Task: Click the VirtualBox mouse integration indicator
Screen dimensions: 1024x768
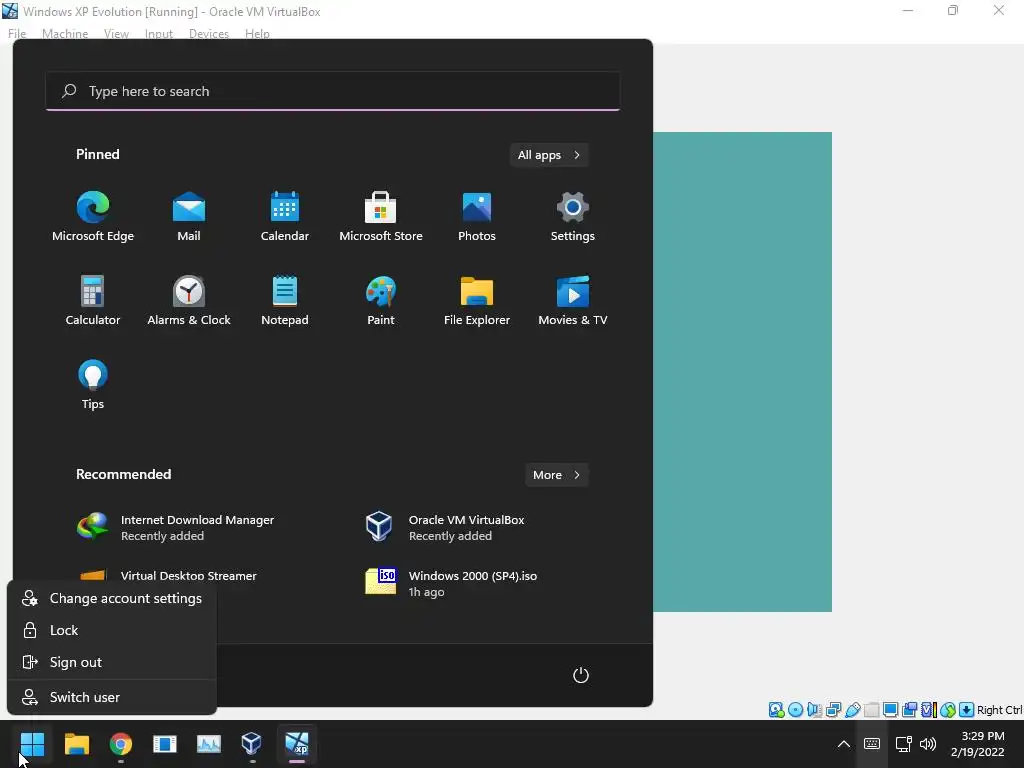Action: pyautogui.click(x=948, y=710)
